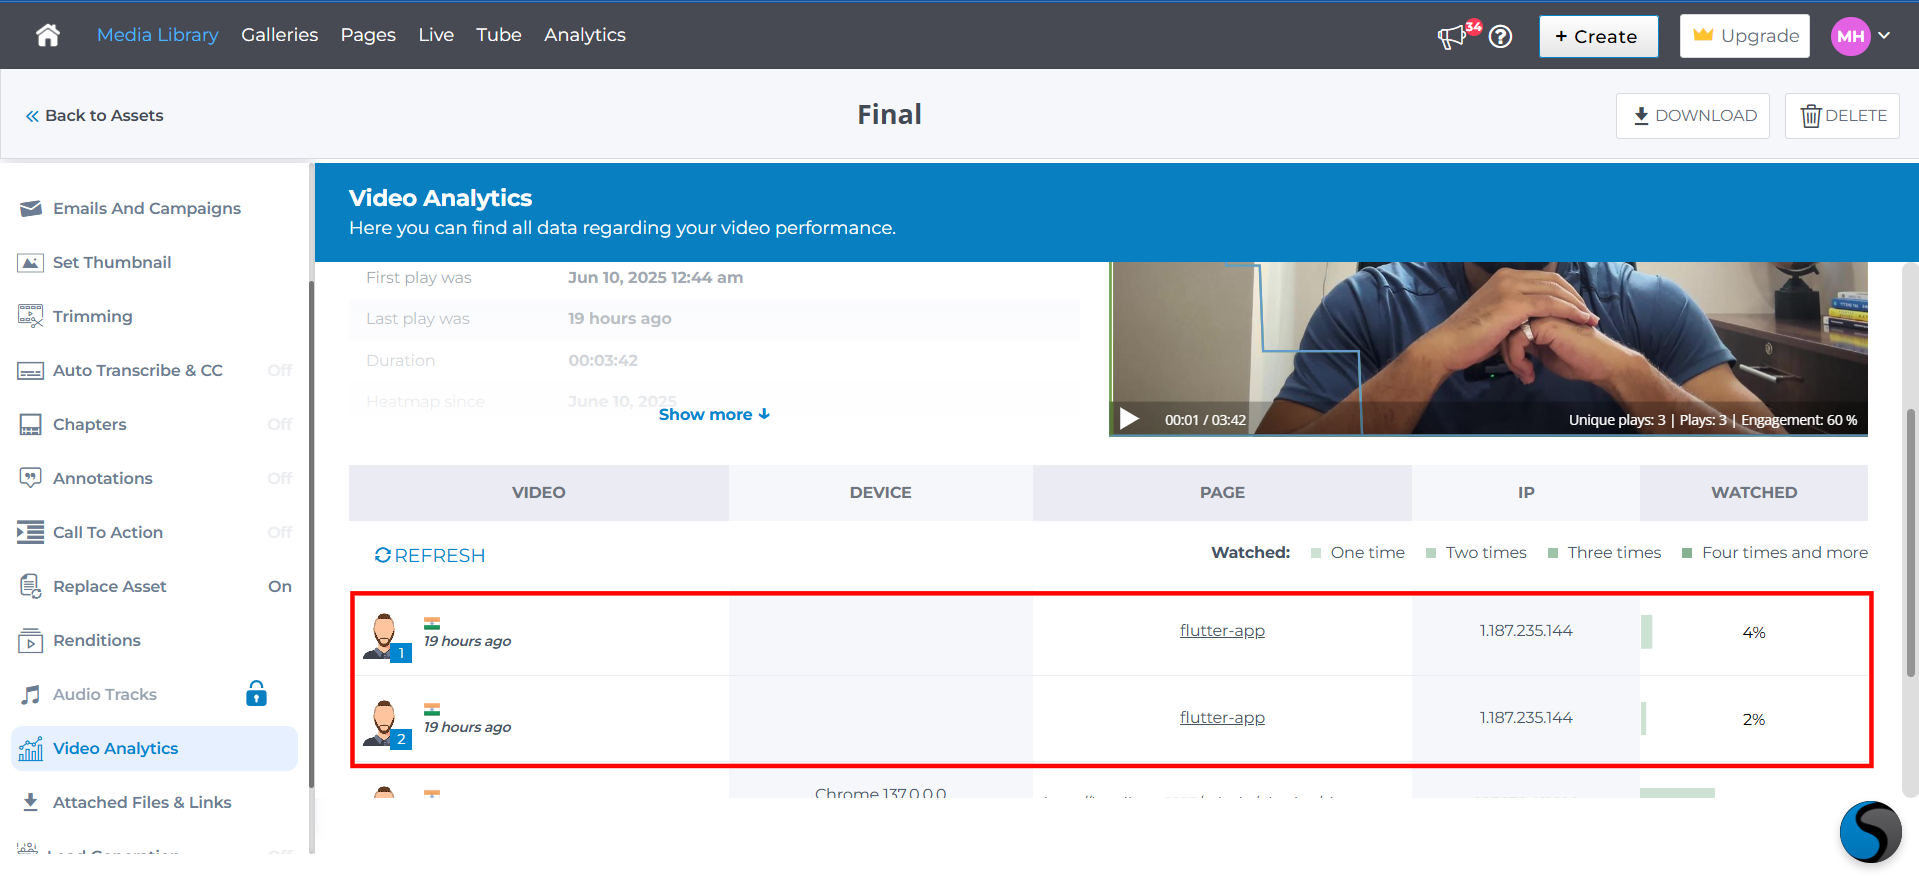Open the announcements megaphone icon
The width and height of the screenshot is (1919, 876).
pyautogui.click(x=1451, y=37)
